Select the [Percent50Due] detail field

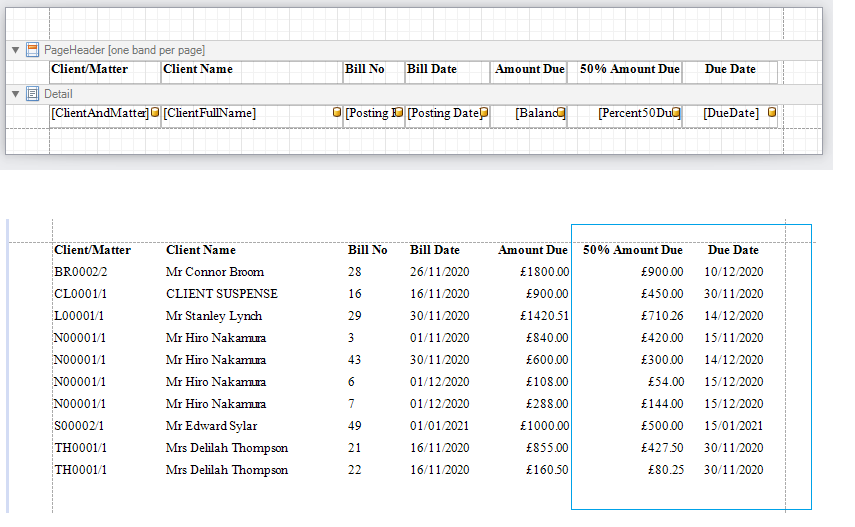(x=625, y=116)
